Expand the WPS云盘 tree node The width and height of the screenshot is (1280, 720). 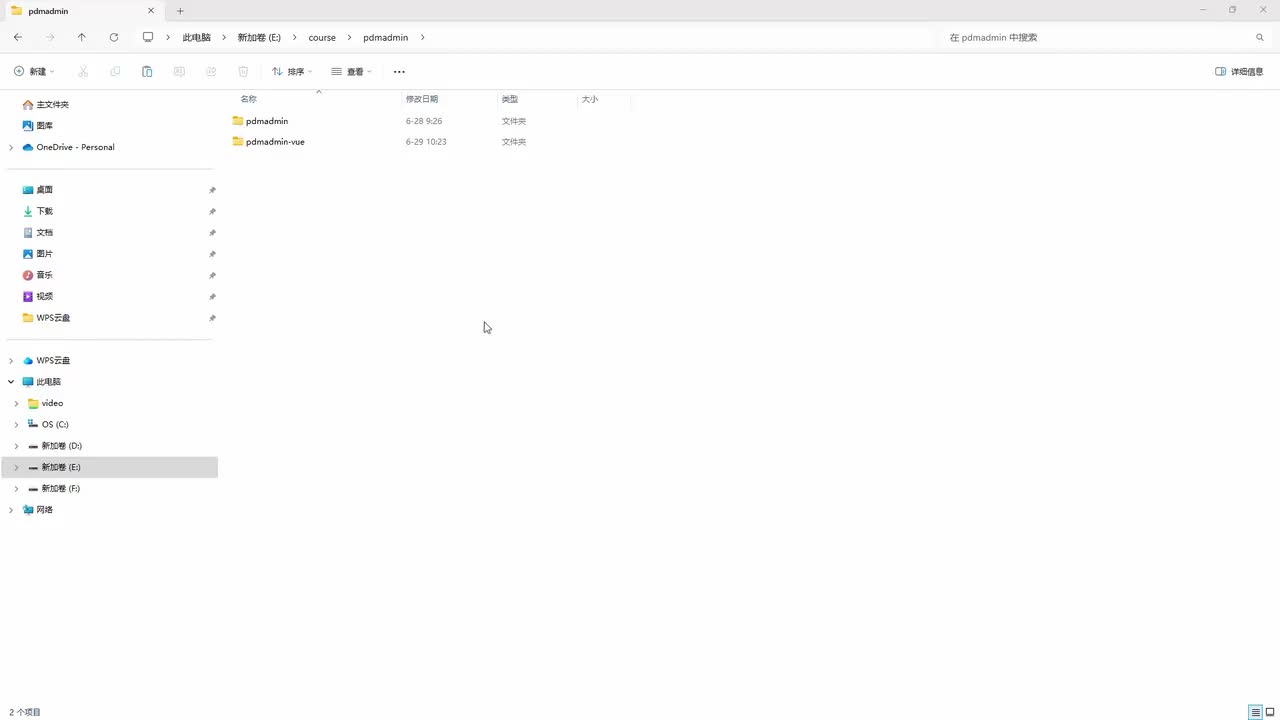(x=11, y=361)
